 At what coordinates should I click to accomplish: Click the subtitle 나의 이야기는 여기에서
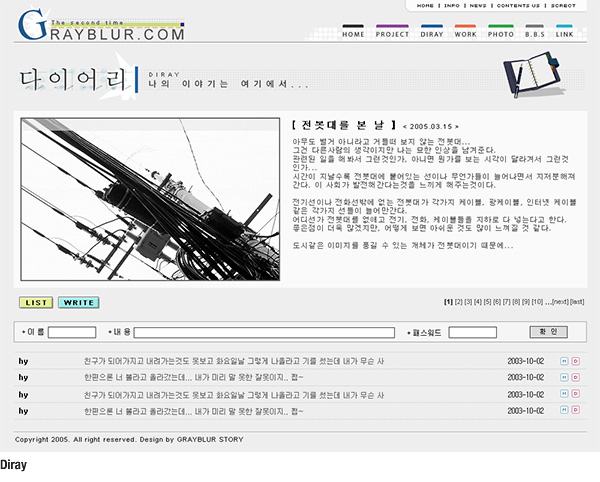coord(228,84)
